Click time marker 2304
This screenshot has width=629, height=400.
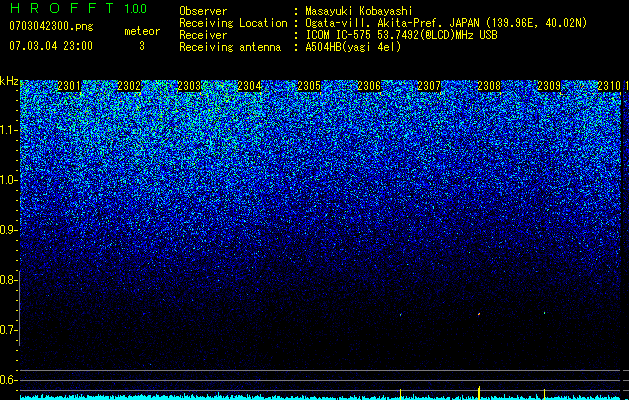[x=249, y=86]
